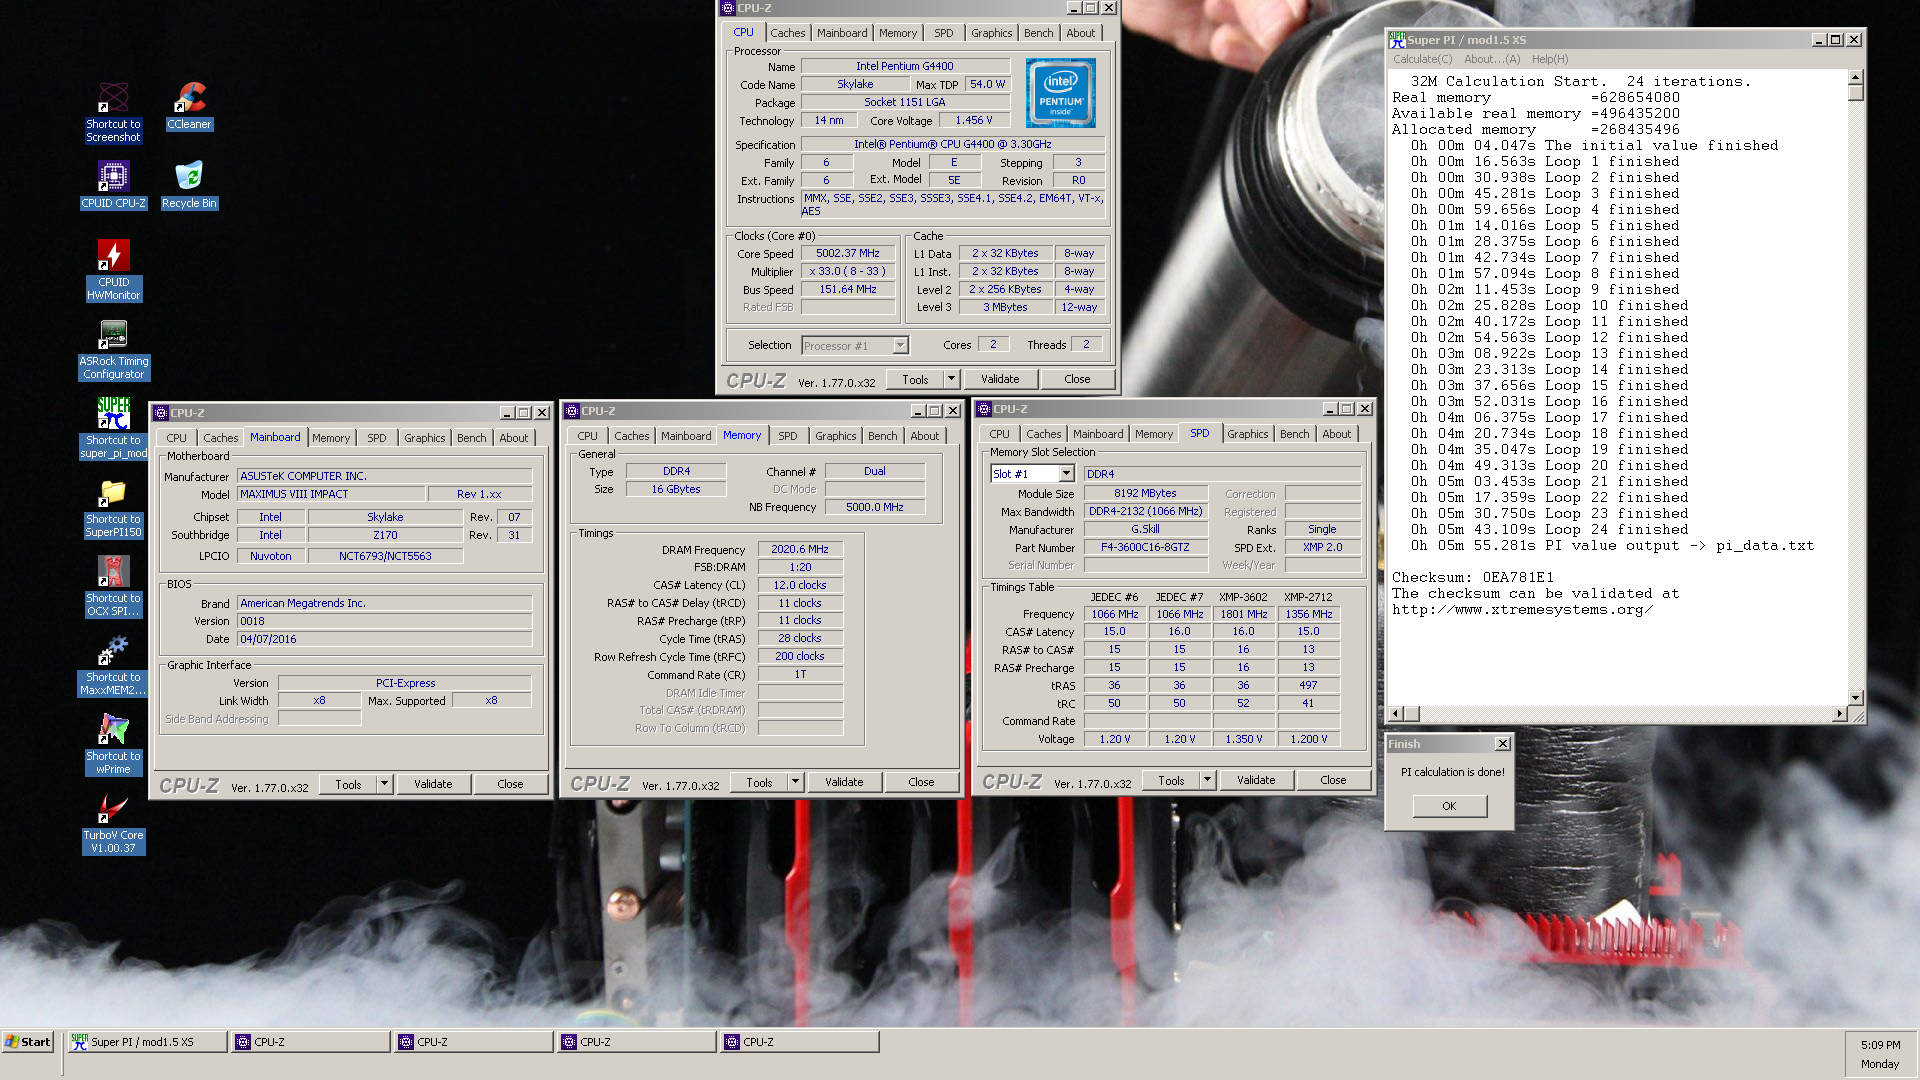Click Checksum line 0EA781E1 in Super PI

click(x=1473, y=577)
